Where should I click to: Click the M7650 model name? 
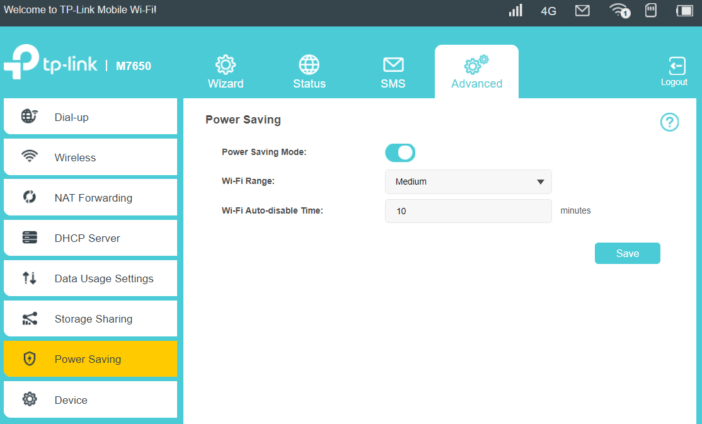133,66
